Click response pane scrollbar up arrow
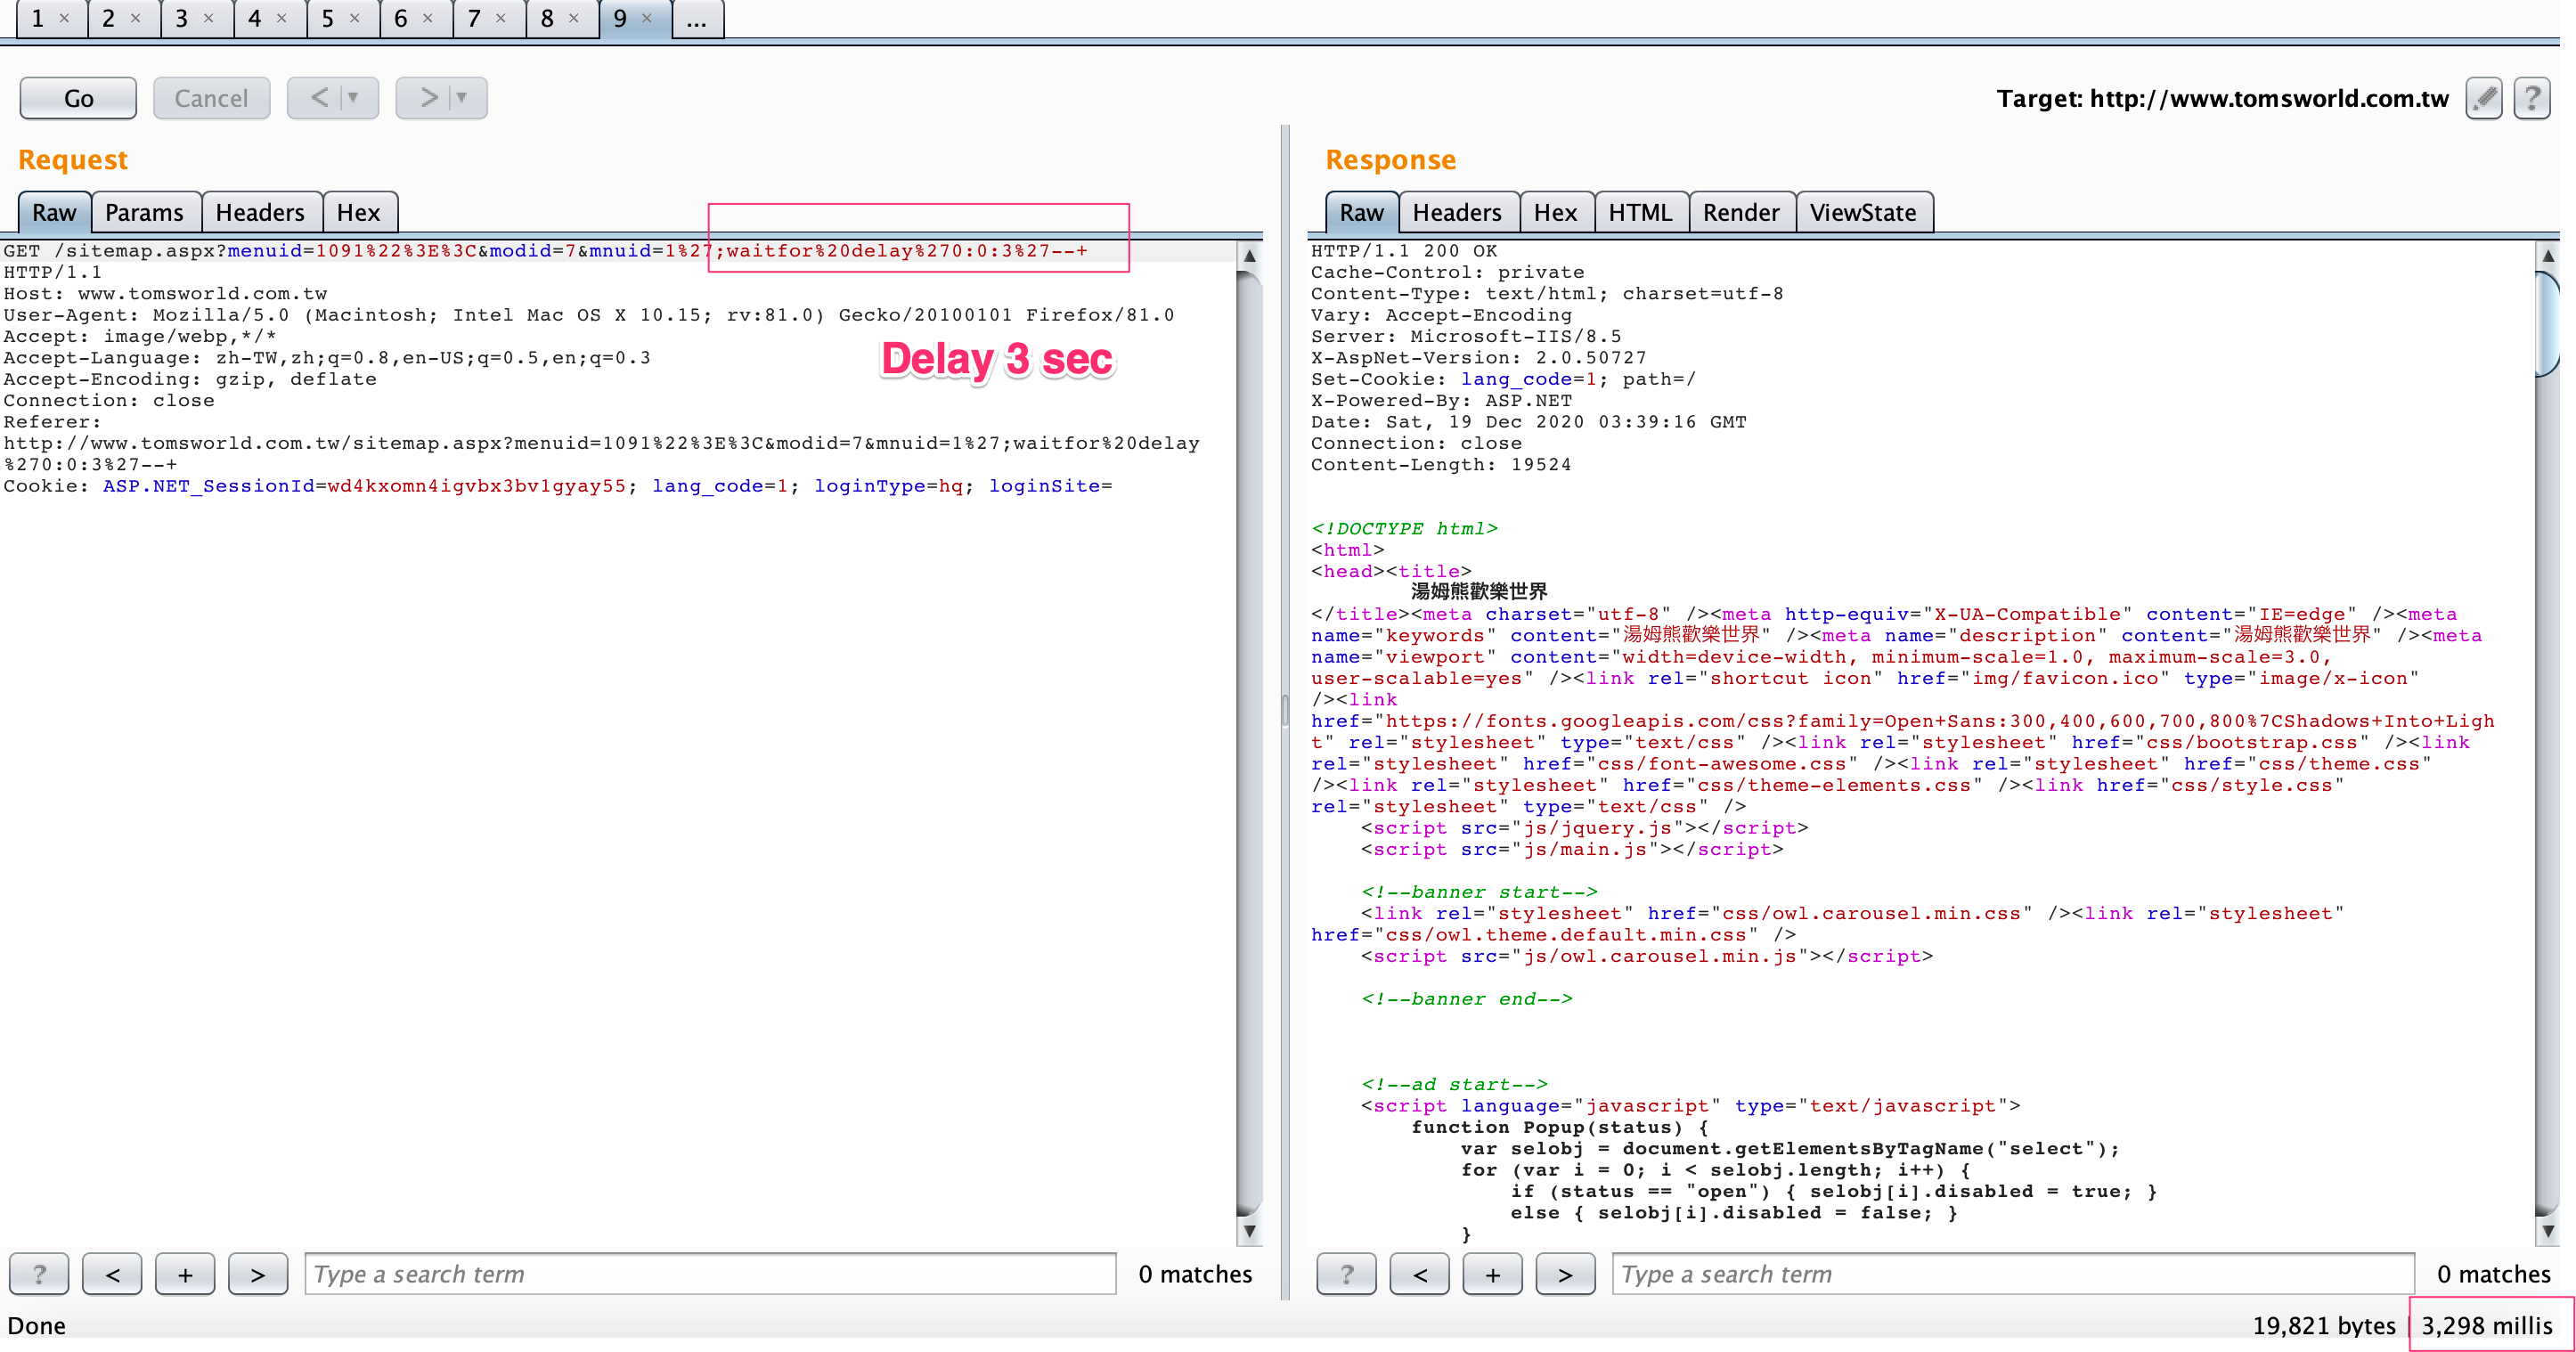This screenshot has height=1352, width=2576. point(2548,256)
